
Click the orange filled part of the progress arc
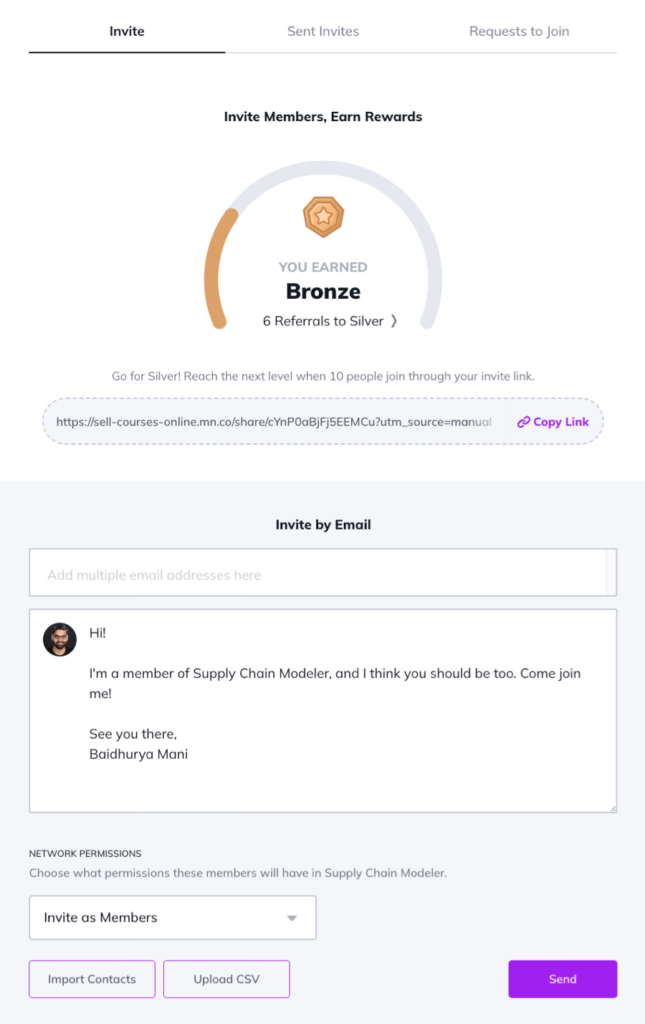214,270
